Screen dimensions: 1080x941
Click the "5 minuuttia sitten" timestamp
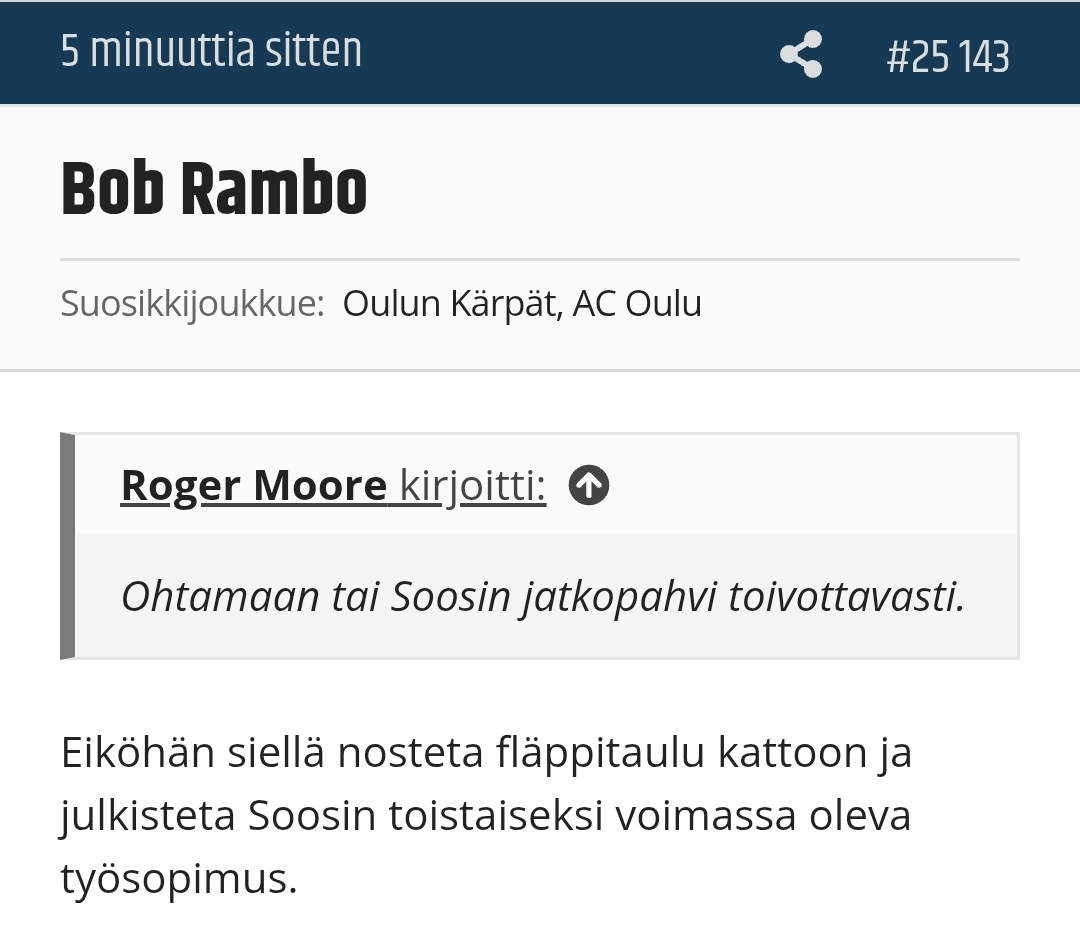point(211,52)
